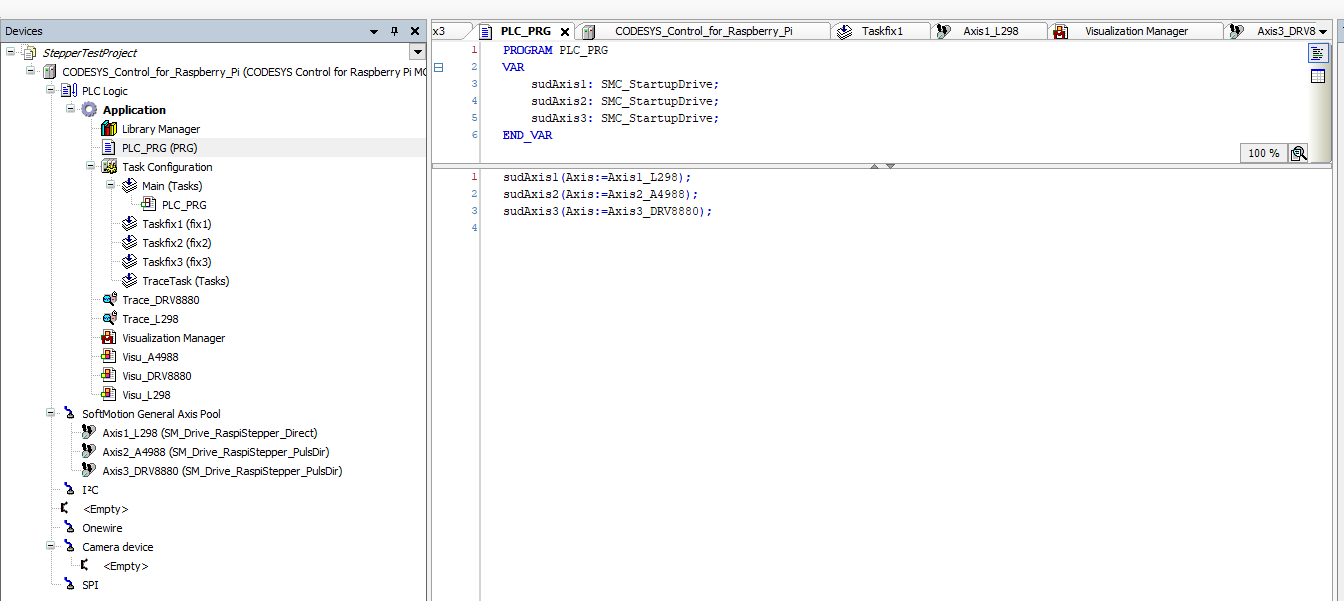This screenshot has height=601, width=1344.
Task: Pin the Devices panel with auto-hide toggle
Action: click(394, 31)
